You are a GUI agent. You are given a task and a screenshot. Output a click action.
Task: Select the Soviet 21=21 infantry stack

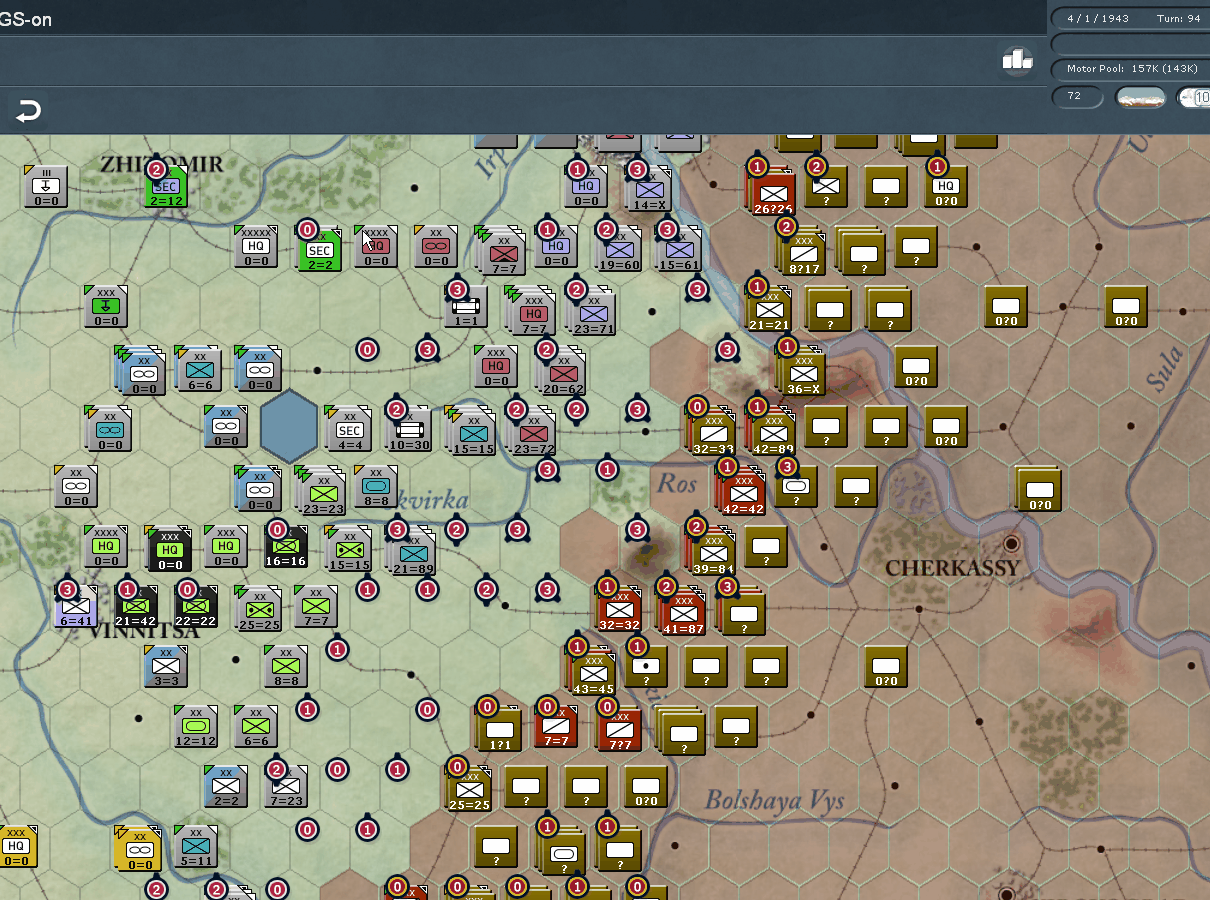[769, 310]
